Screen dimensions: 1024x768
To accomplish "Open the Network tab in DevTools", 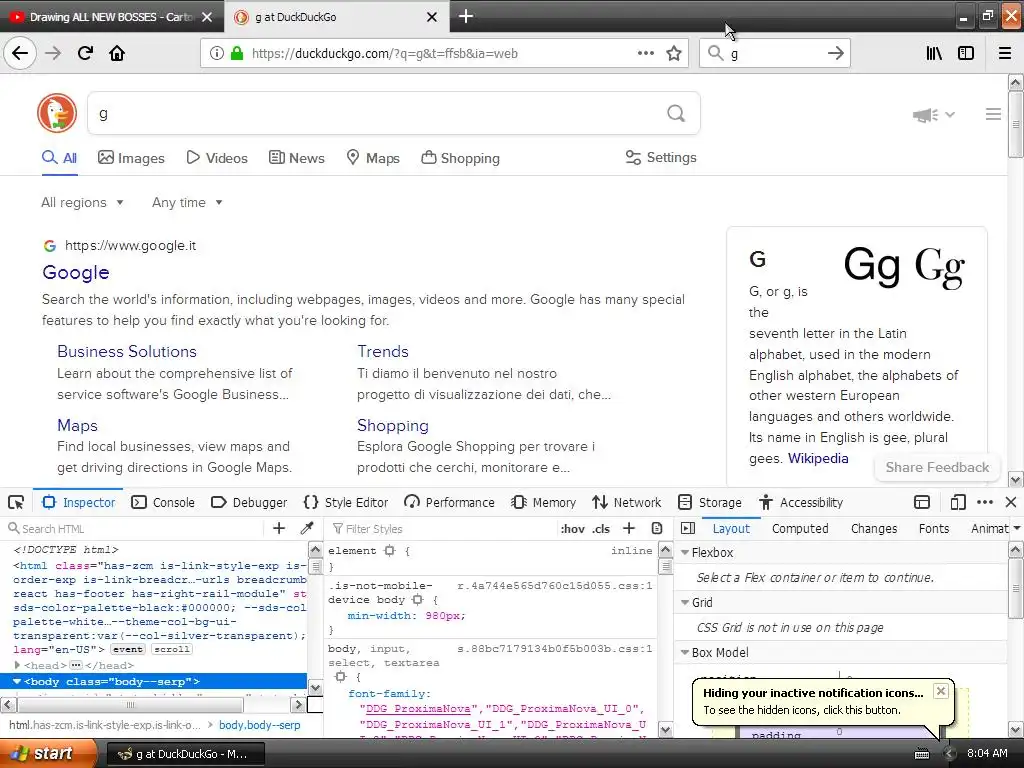I will (x=626, y=502).
